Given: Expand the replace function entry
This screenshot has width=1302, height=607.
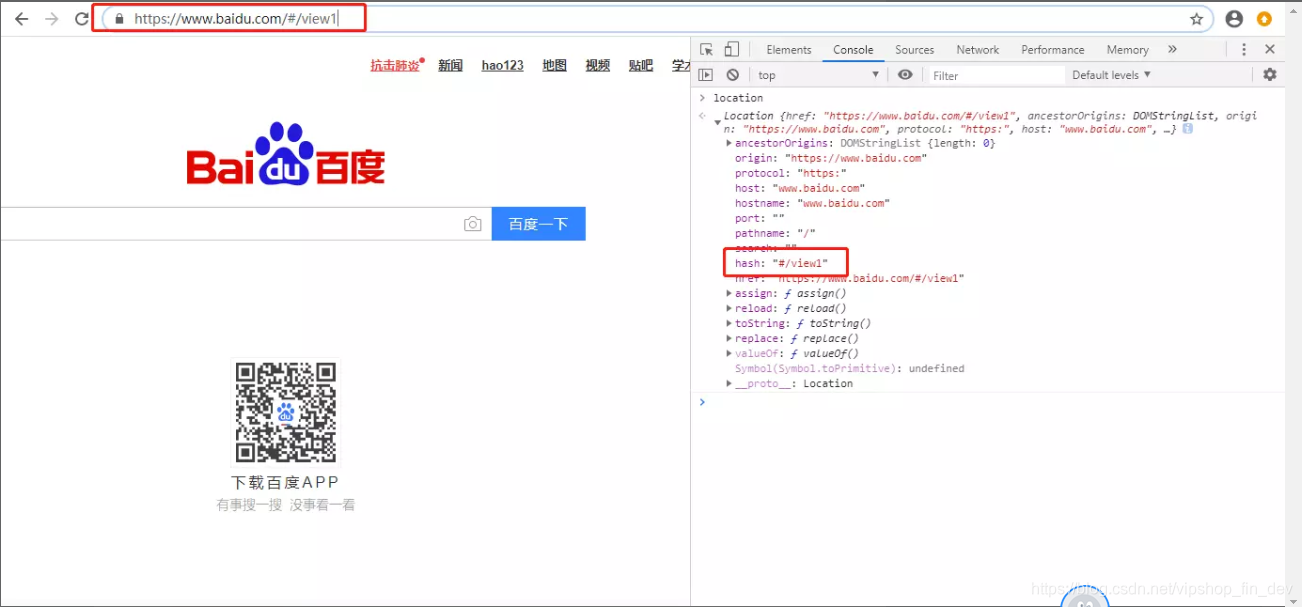Looking at the screenshot, I should tap(729, 338).
